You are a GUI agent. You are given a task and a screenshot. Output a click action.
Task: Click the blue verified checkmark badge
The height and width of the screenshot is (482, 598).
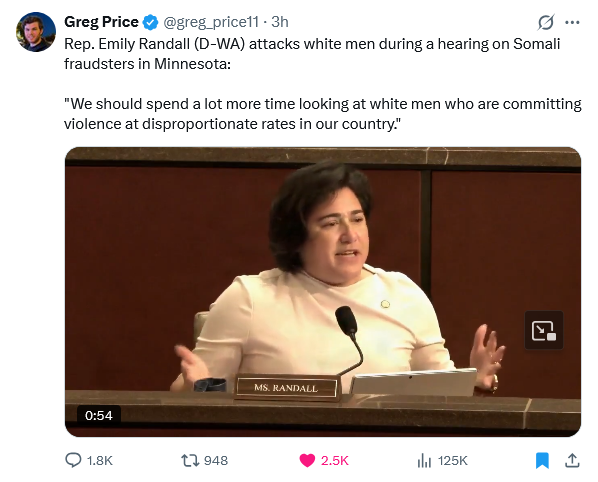point(150,22)
